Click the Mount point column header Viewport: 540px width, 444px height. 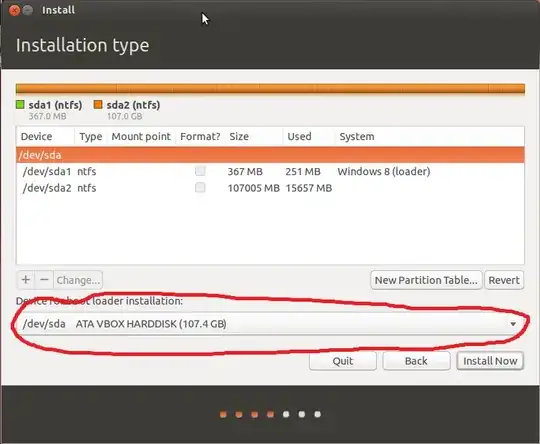[141, 136]
